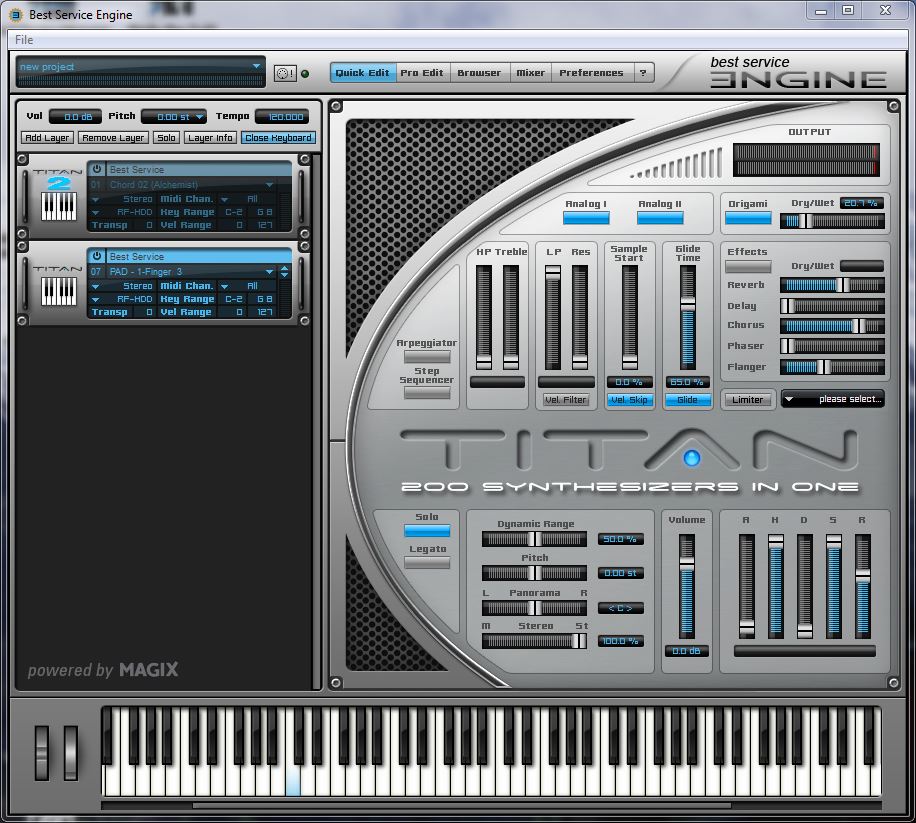Adjust the Reverb slider

click(832, 285)
